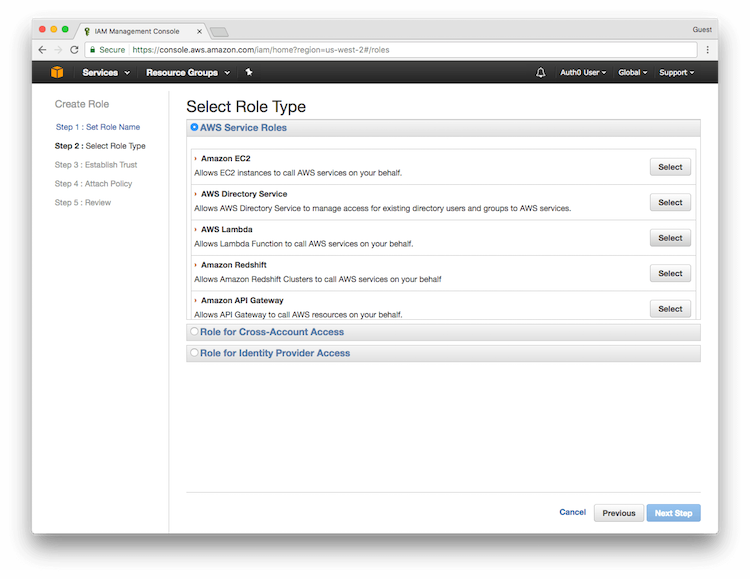This screenshot has height=579, width=750.
Task: Click the browser address bar URL
Action: (261, 50)
